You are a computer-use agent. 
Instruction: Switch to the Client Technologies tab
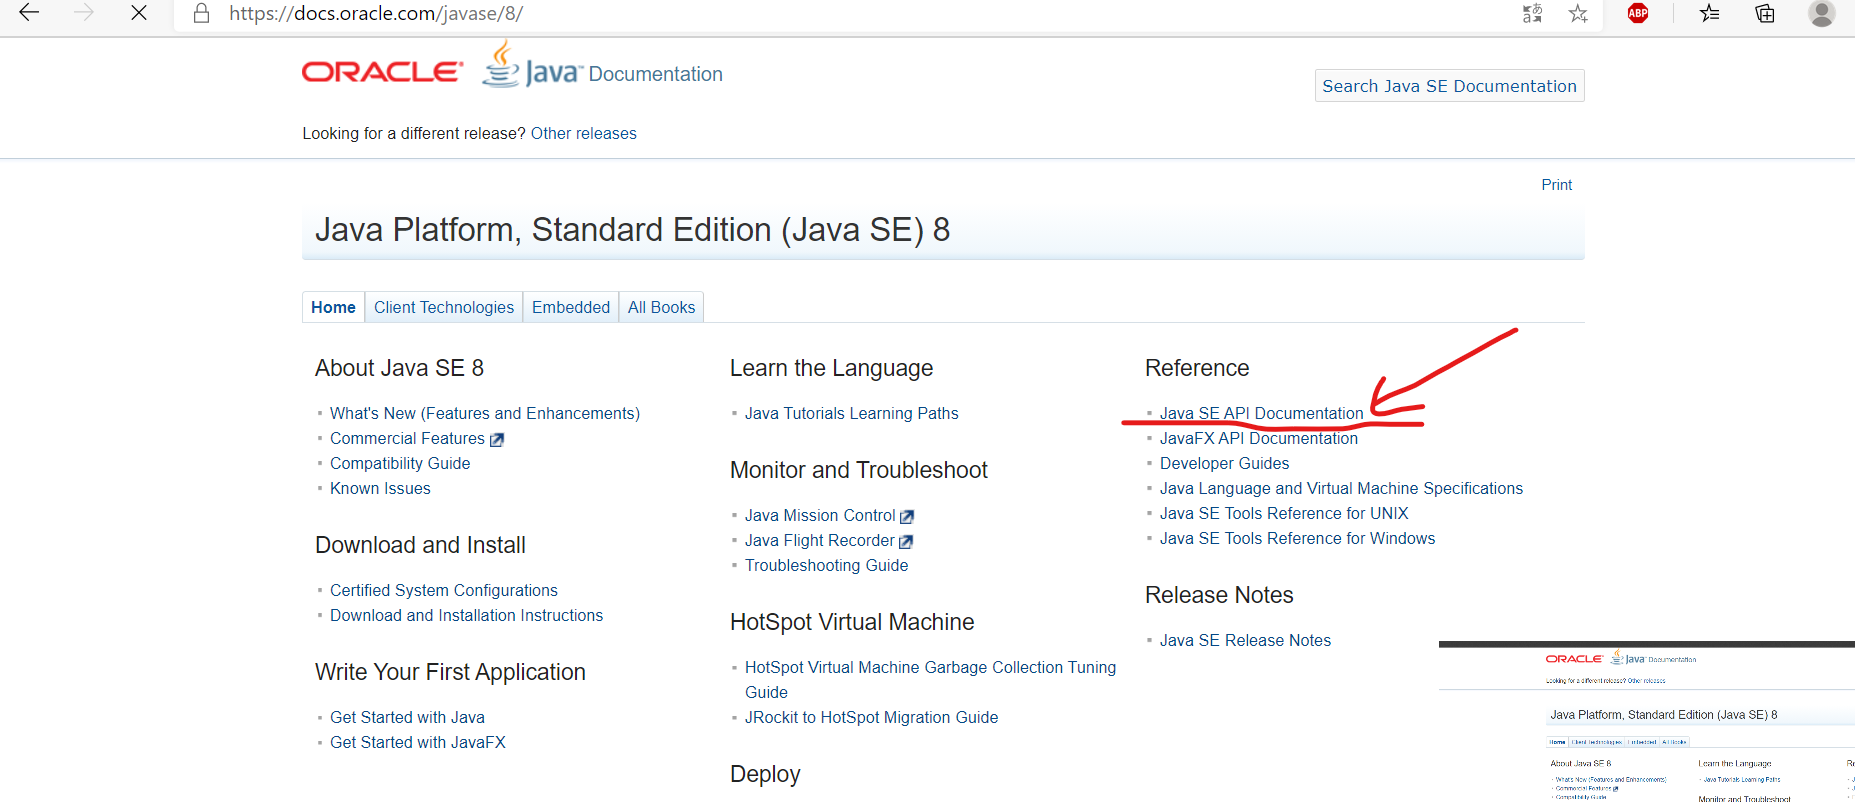[444, 307]
